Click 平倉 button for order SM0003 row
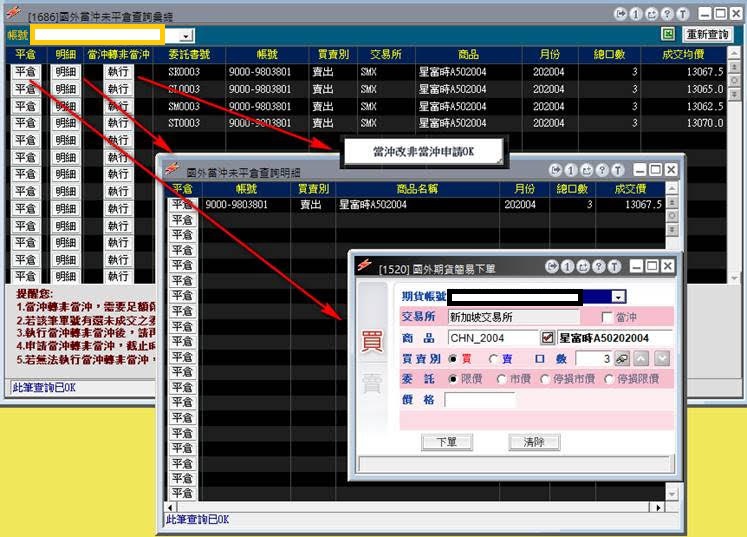 26,106
